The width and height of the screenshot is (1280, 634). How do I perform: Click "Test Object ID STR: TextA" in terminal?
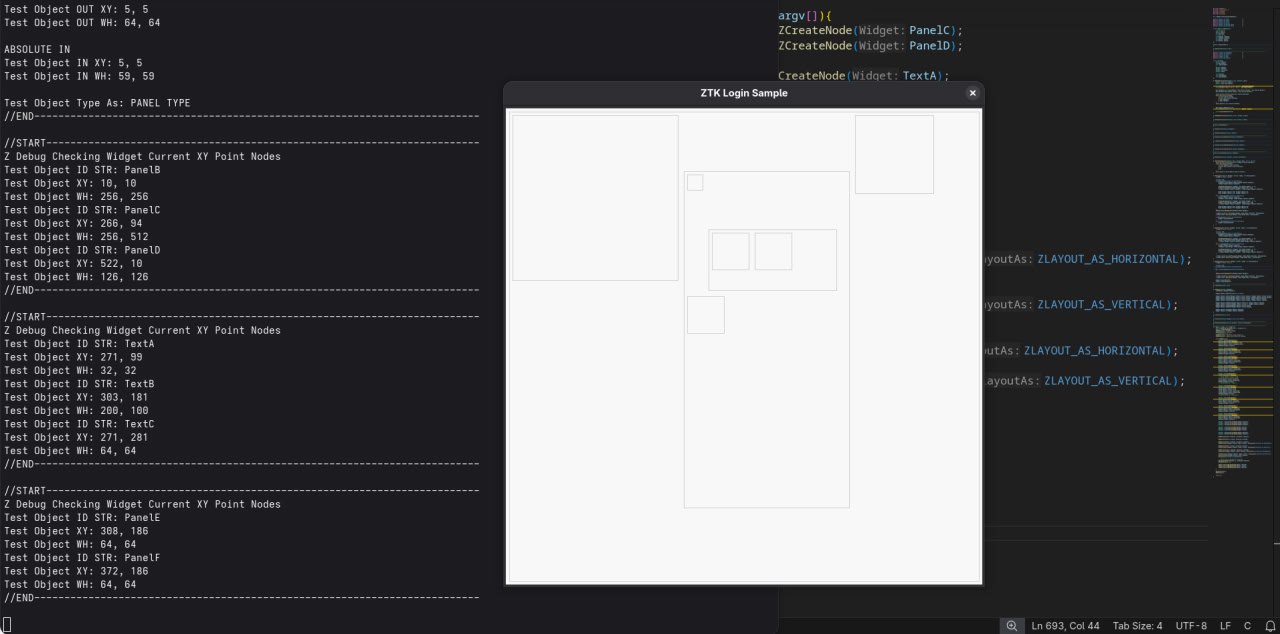[x=79, y=344]
